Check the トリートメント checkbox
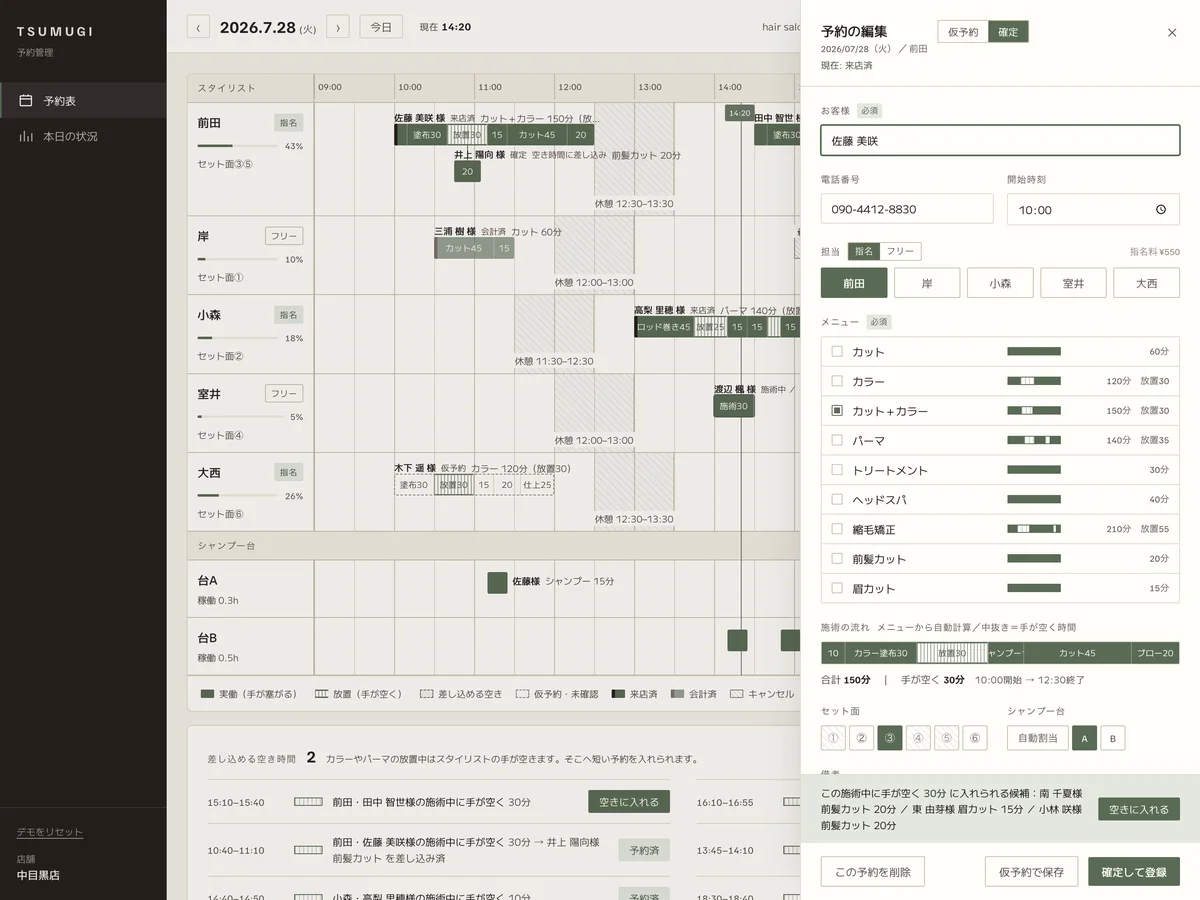 tap(837, 470)
